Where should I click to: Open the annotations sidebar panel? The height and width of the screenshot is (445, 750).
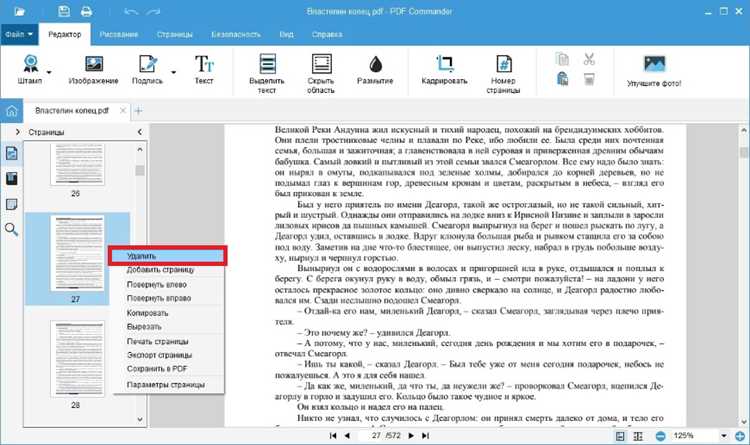pyautogui.click(x=11, y=204)
